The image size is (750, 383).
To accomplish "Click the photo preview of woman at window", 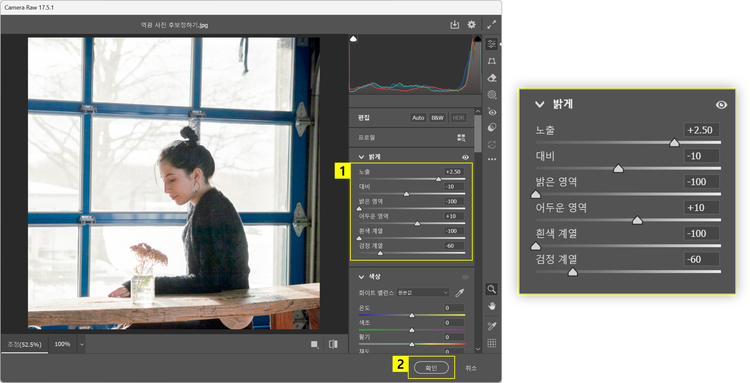I will (174, 183).
